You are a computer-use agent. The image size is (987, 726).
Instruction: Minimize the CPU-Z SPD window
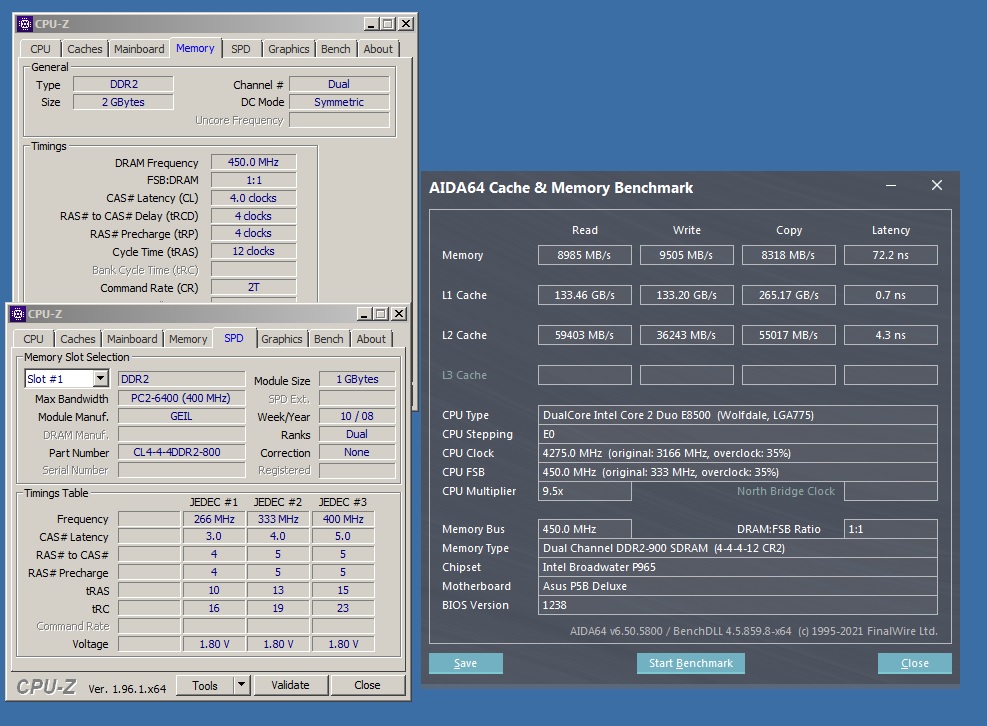pyautogui.click(x=364, y=314)
